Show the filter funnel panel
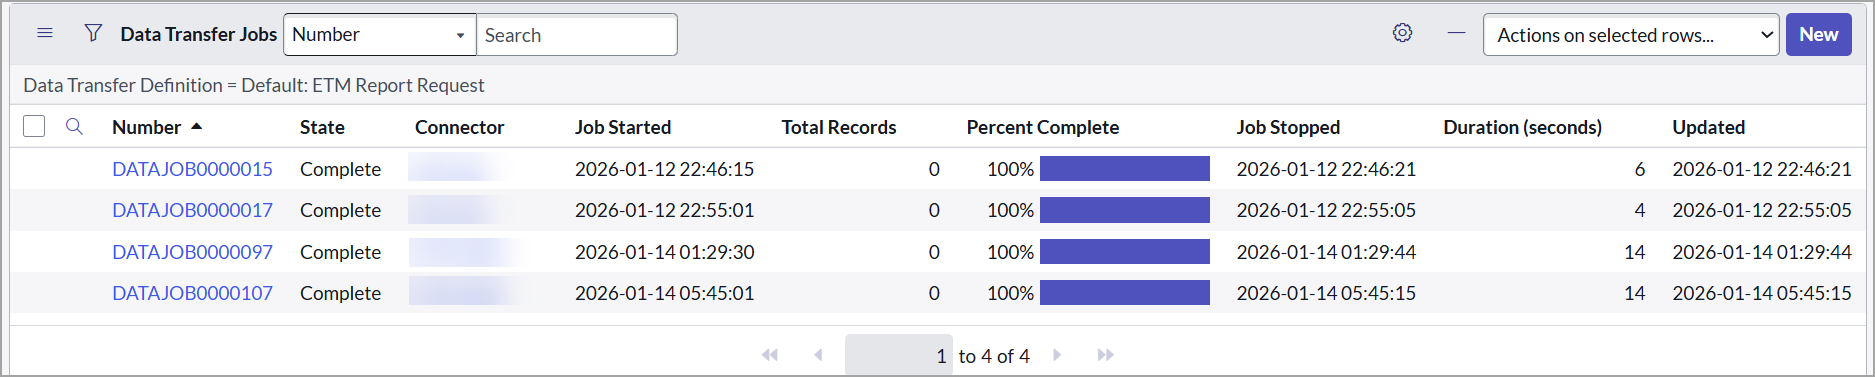This screenshot has height=377, width=1875. pyautogui.click(x=93, y=33)
